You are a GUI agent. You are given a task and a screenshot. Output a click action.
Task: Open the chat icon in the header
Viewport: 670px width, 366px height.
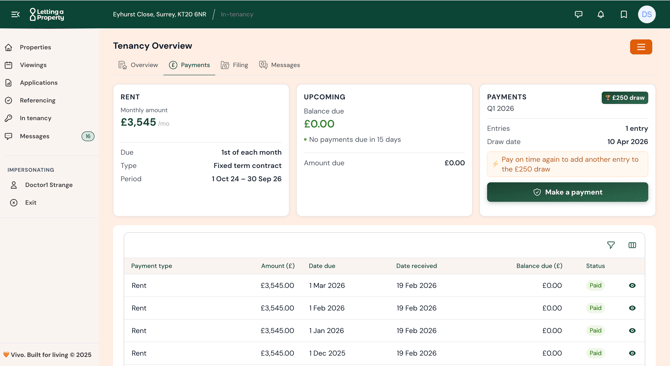[x=579, y=15]
